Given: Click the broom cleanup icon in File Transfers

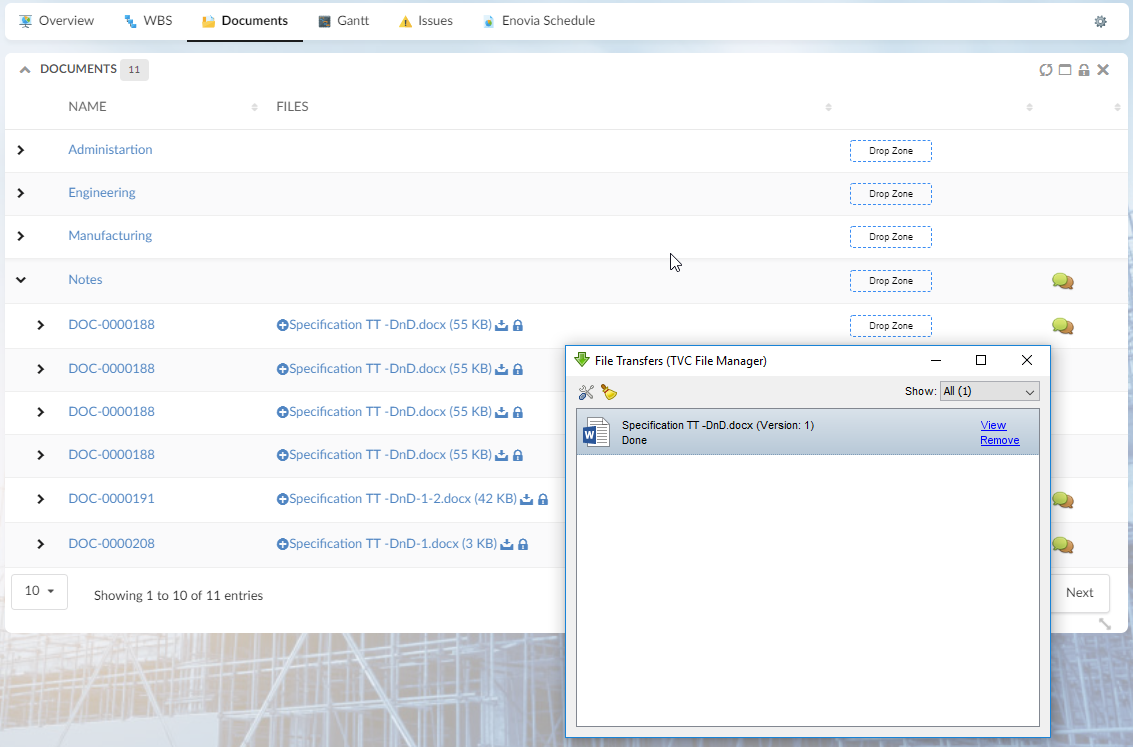Looking at the screenshot, I should [x=608, y=392].
